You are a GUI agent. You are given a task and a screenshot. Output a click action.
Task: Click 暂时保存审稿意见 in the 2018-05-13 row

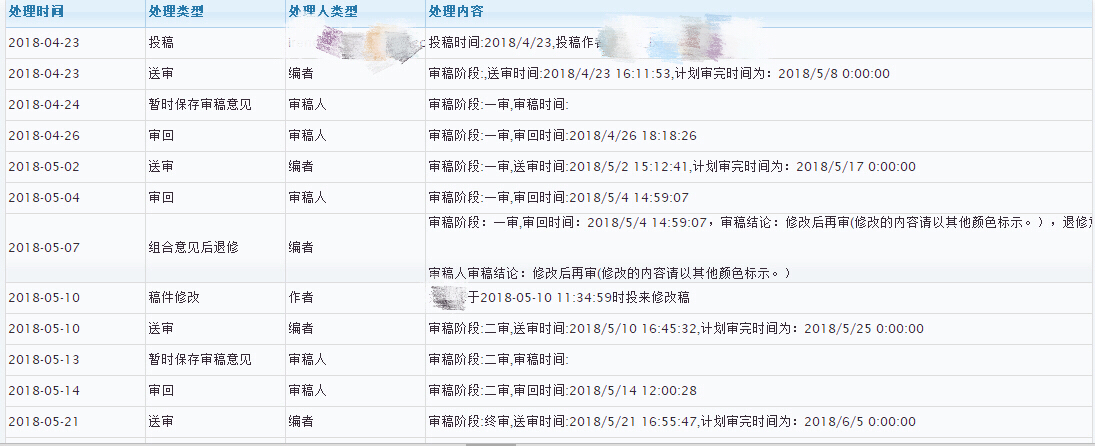(x=200, y=359)
